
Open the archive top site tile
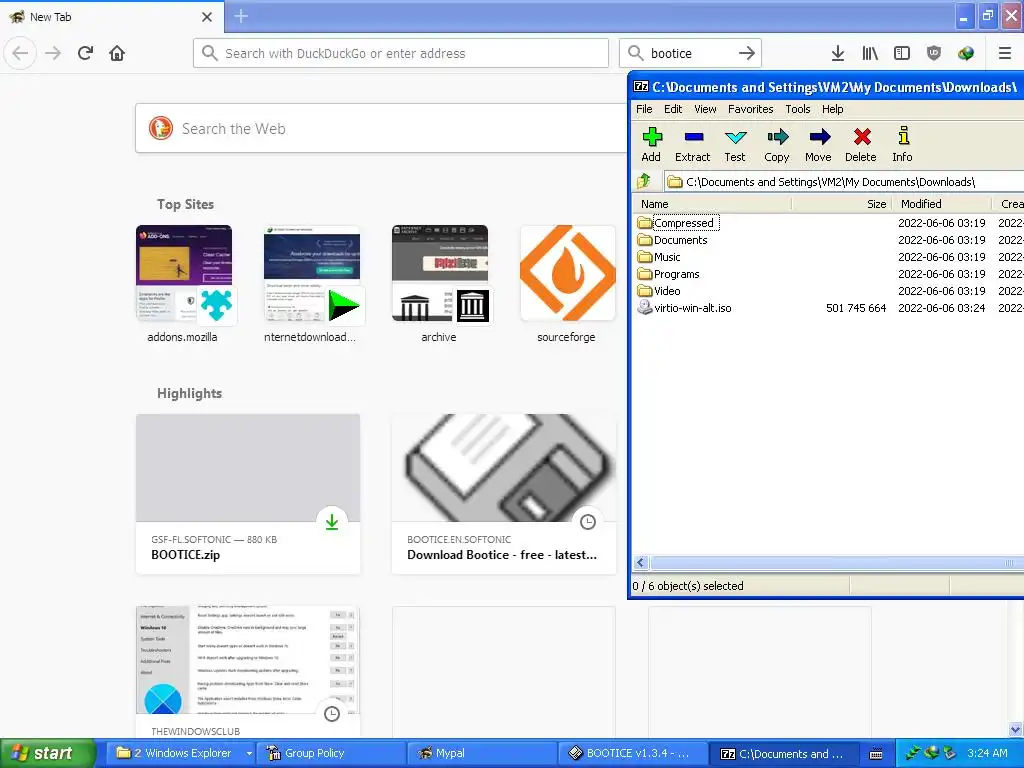click(x=440, y=285)
